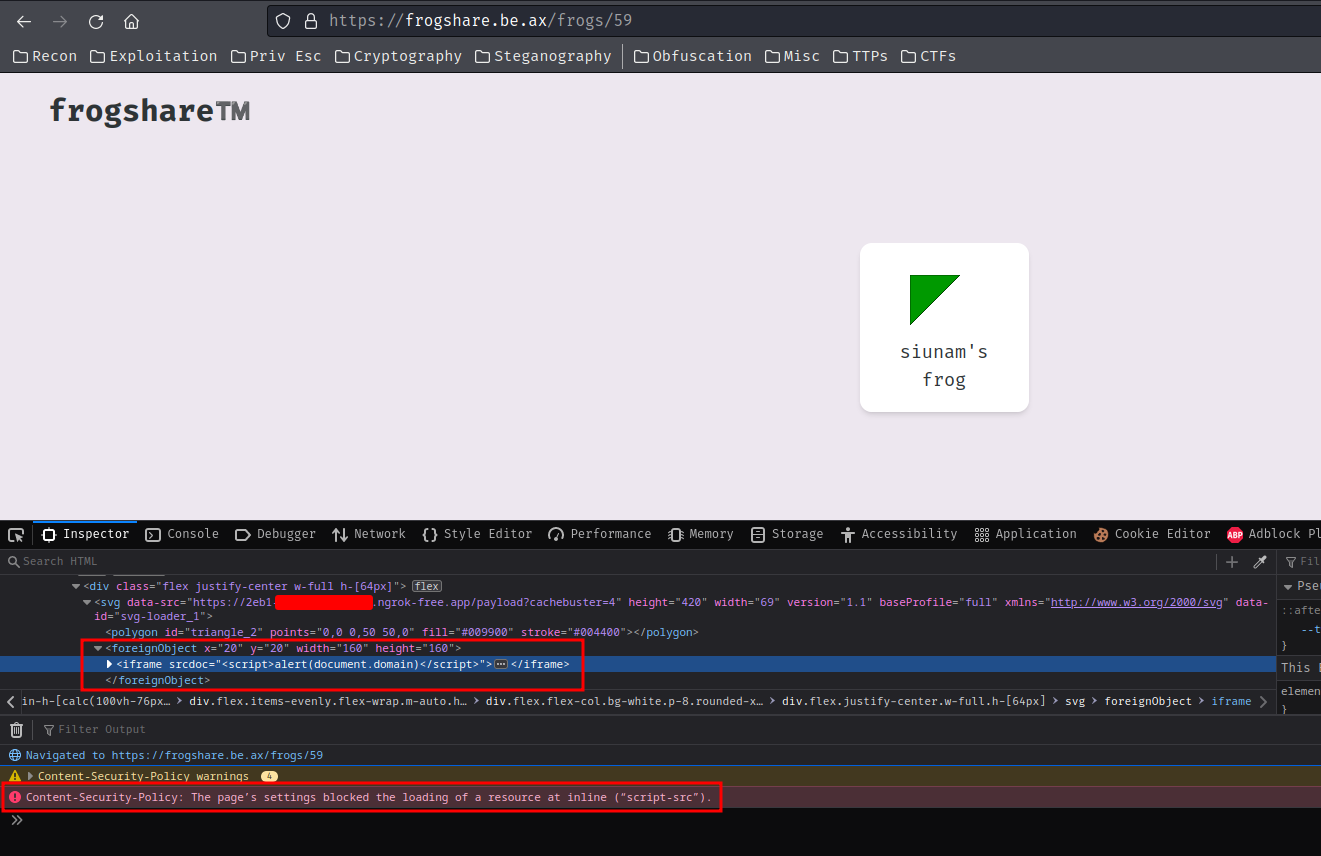Open the Obfuscation bookmarks folder

click(x=692, y=56)
